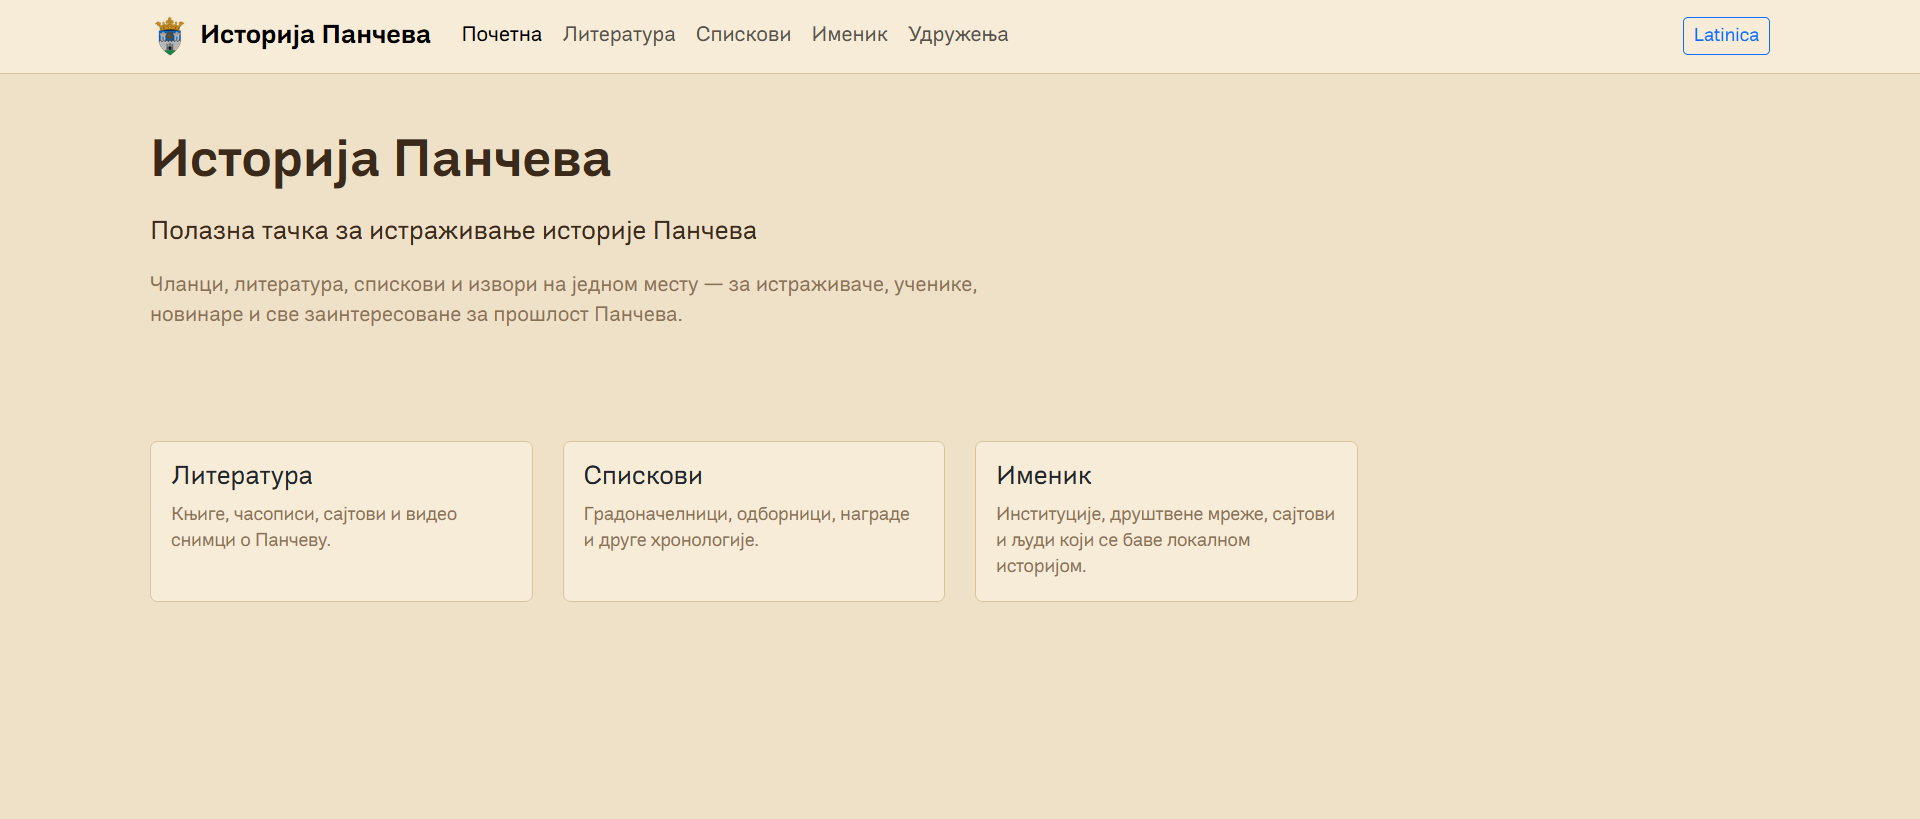
Task: Click the subtitle Полазна тачка за истраживање историје Панчева
Action: (x=453, y=231)
